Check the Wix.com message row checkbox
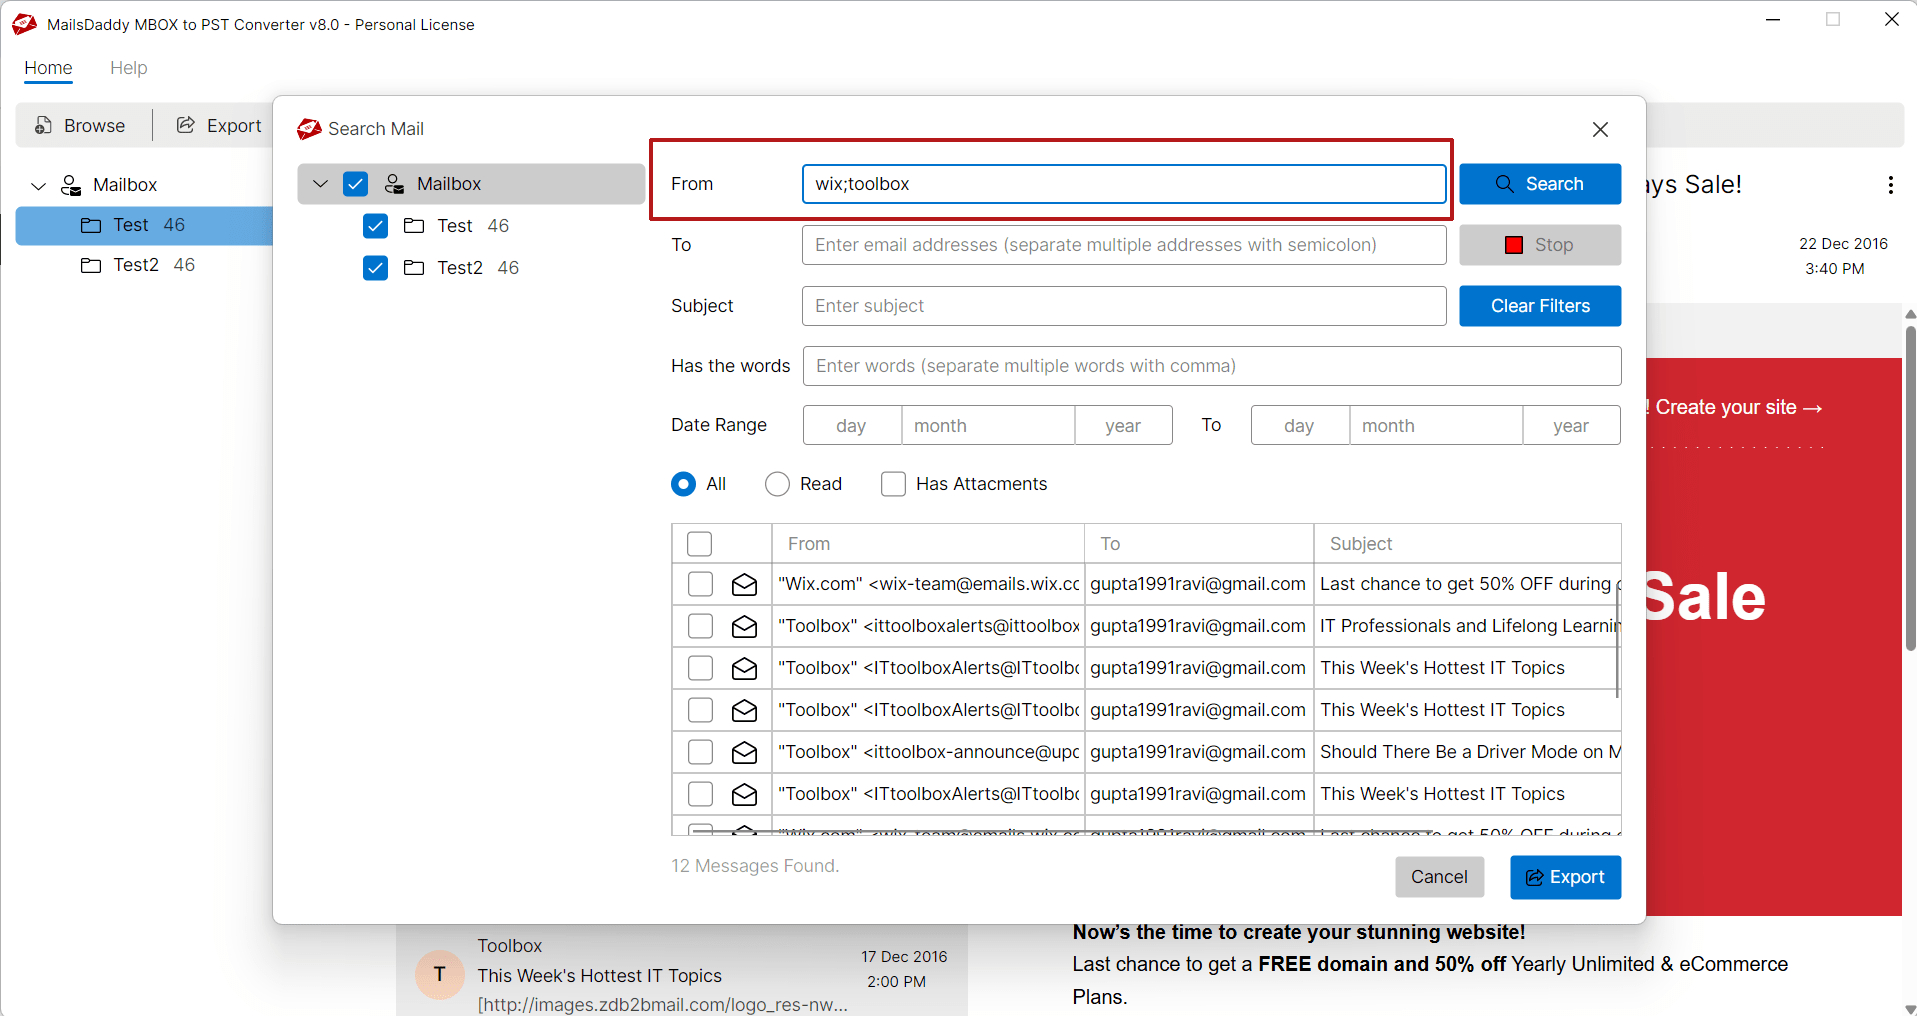Viewport: 1917px width, 1016px height. (700, 584)
